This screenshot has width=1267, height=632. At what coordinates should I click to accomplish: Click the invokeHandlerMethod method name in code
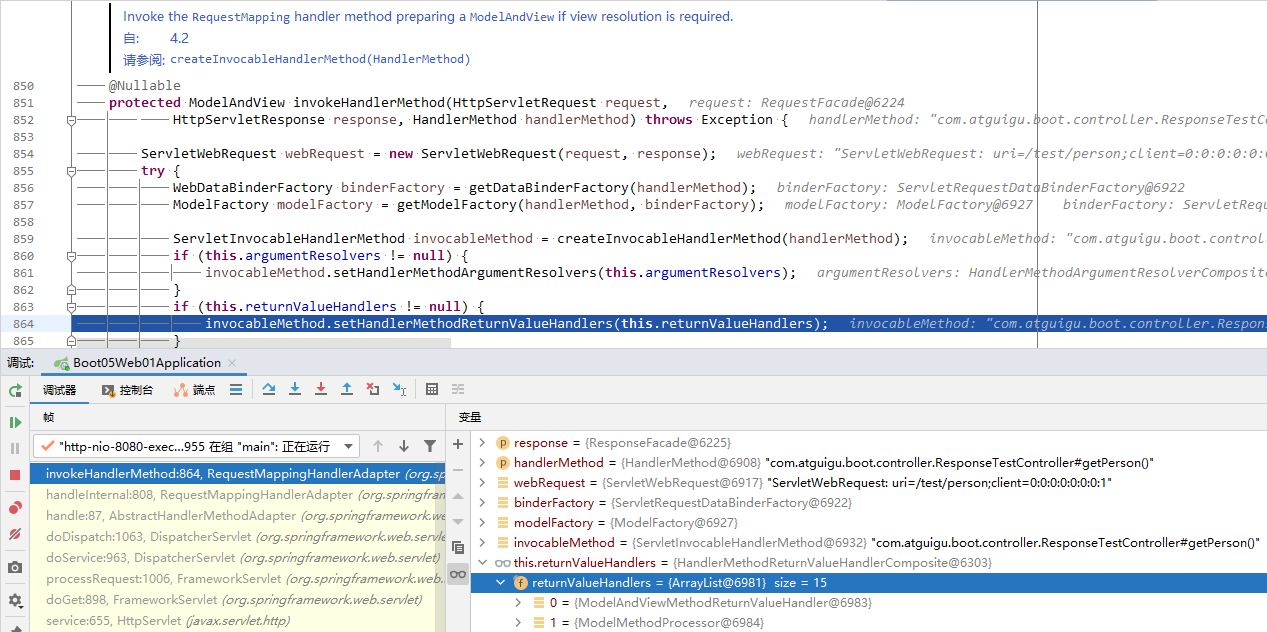click(369, 103)
